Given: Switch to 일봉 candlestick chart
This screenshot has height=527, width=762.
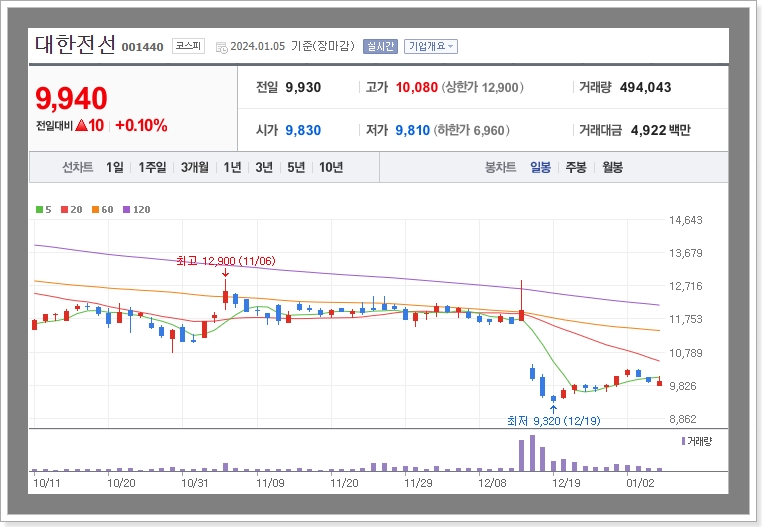Looking at the screenshot, I should (x=540, y=167).
